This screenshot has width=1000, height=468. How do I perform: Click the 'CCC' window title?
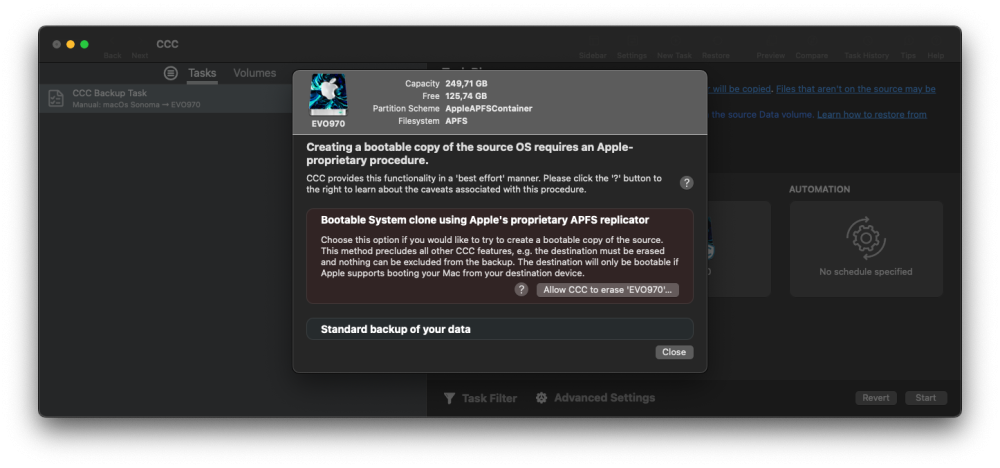(167, 44)
